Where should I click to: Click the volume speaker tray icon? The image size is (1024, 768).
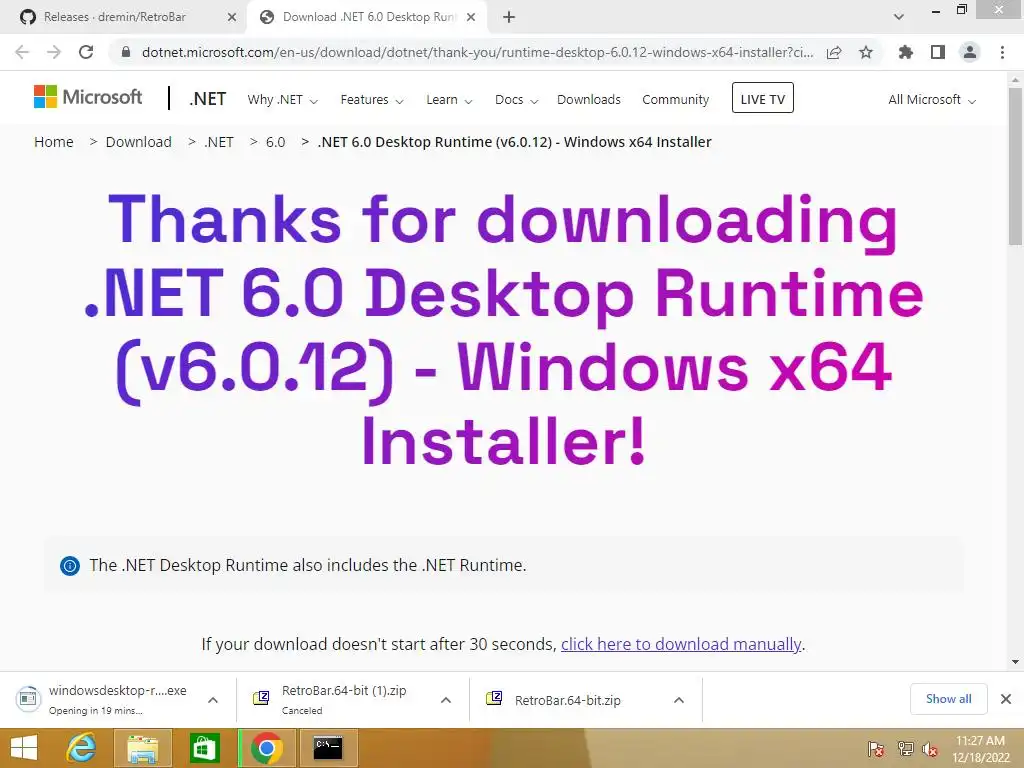(929, 749)
